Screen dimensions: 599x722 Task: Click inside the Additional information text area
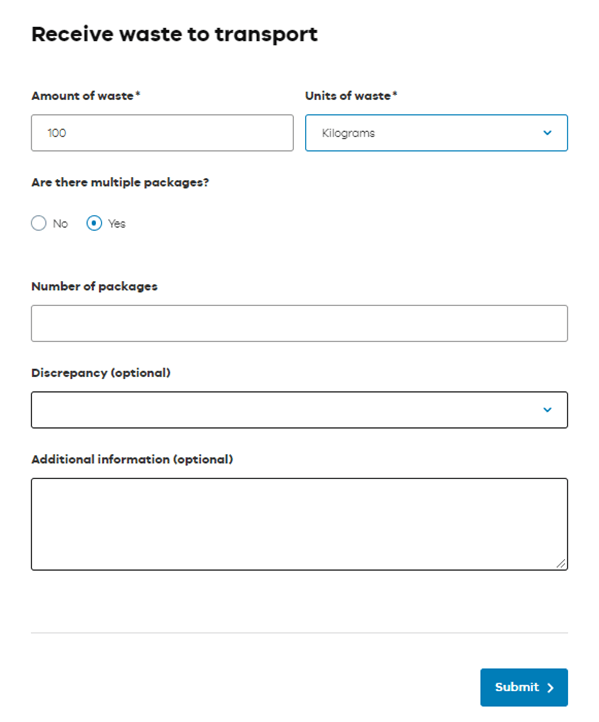click(299, 524)
